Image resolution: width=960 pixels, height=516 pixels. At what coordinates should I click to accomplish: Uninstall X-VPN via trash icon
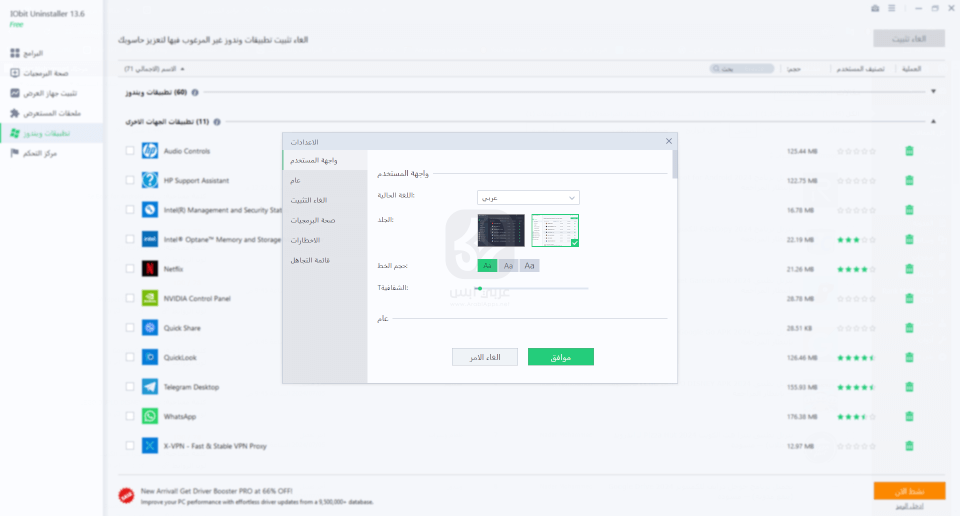point(909,446)
